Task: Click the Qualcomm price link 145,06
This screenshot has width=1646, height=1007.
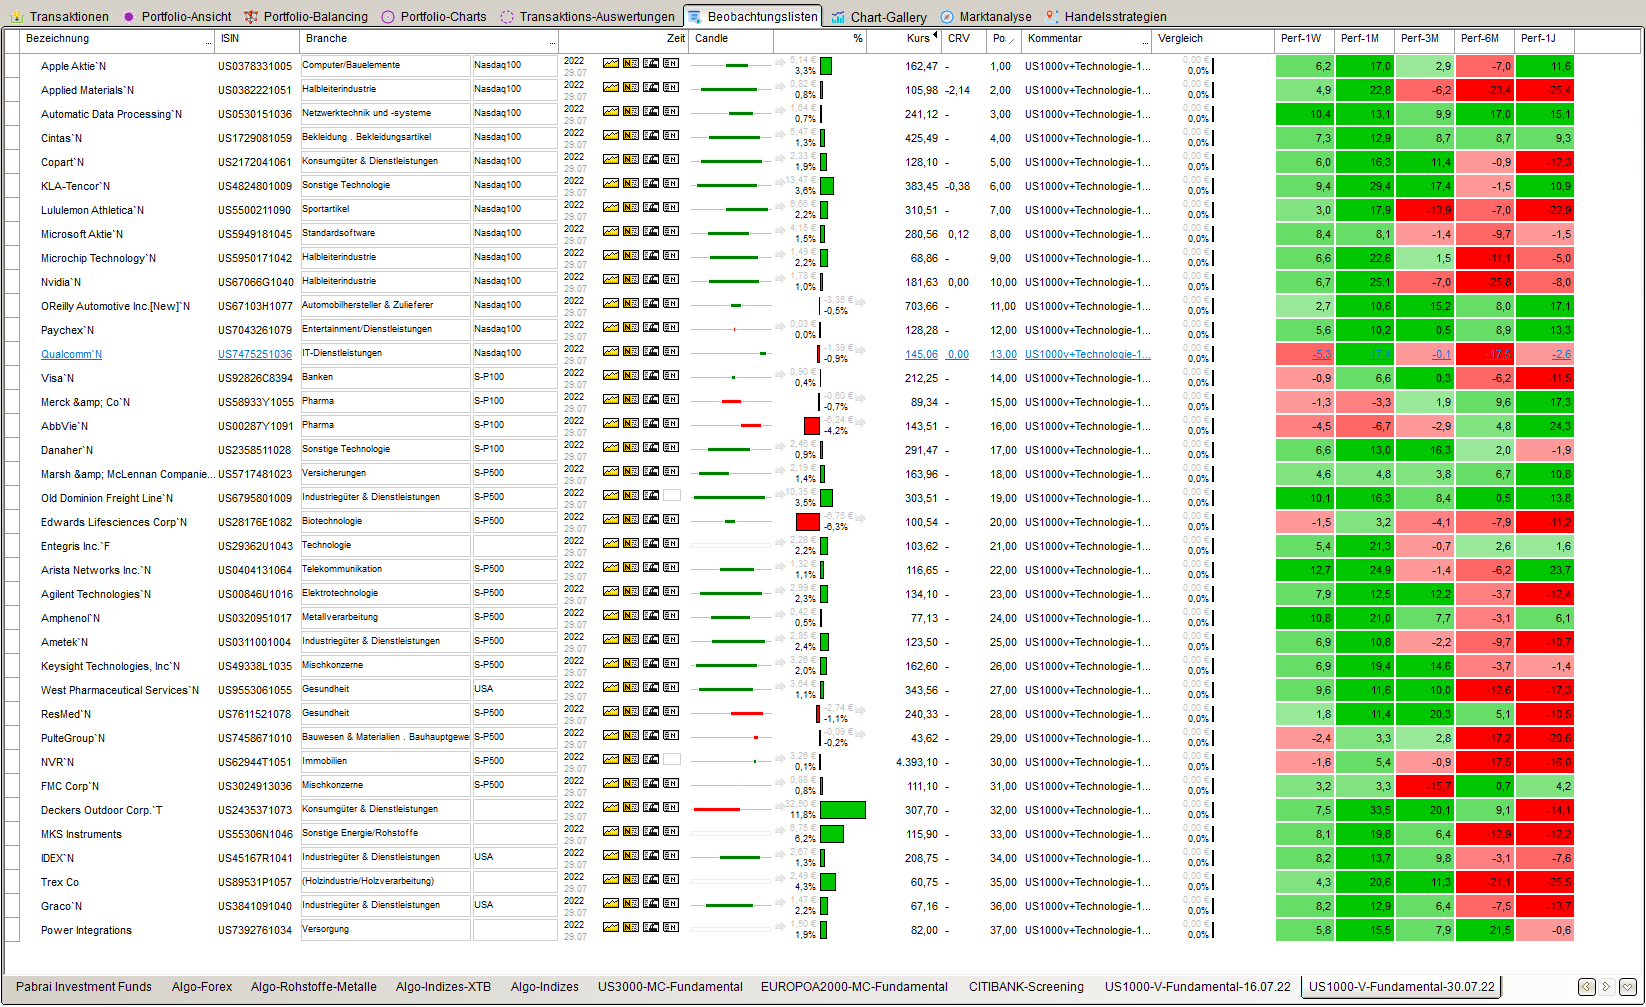Action: pos(922,355)
